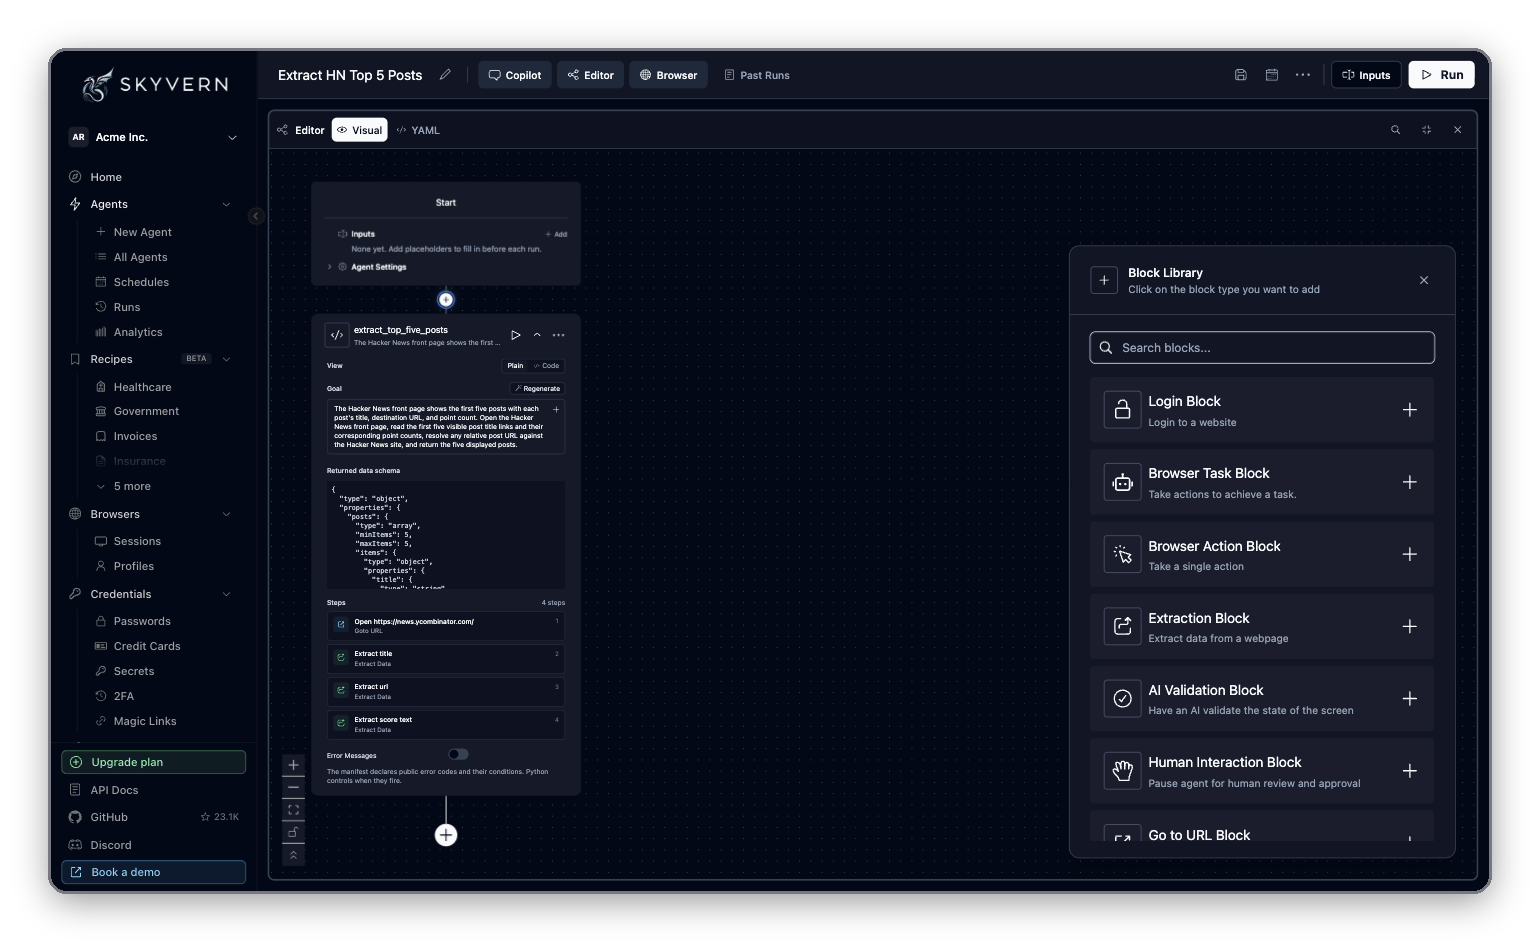The width and height of the screenshot is (1540, 942).
Task: Open the calendar schedule icon in header
Action: pos(1272,75)
